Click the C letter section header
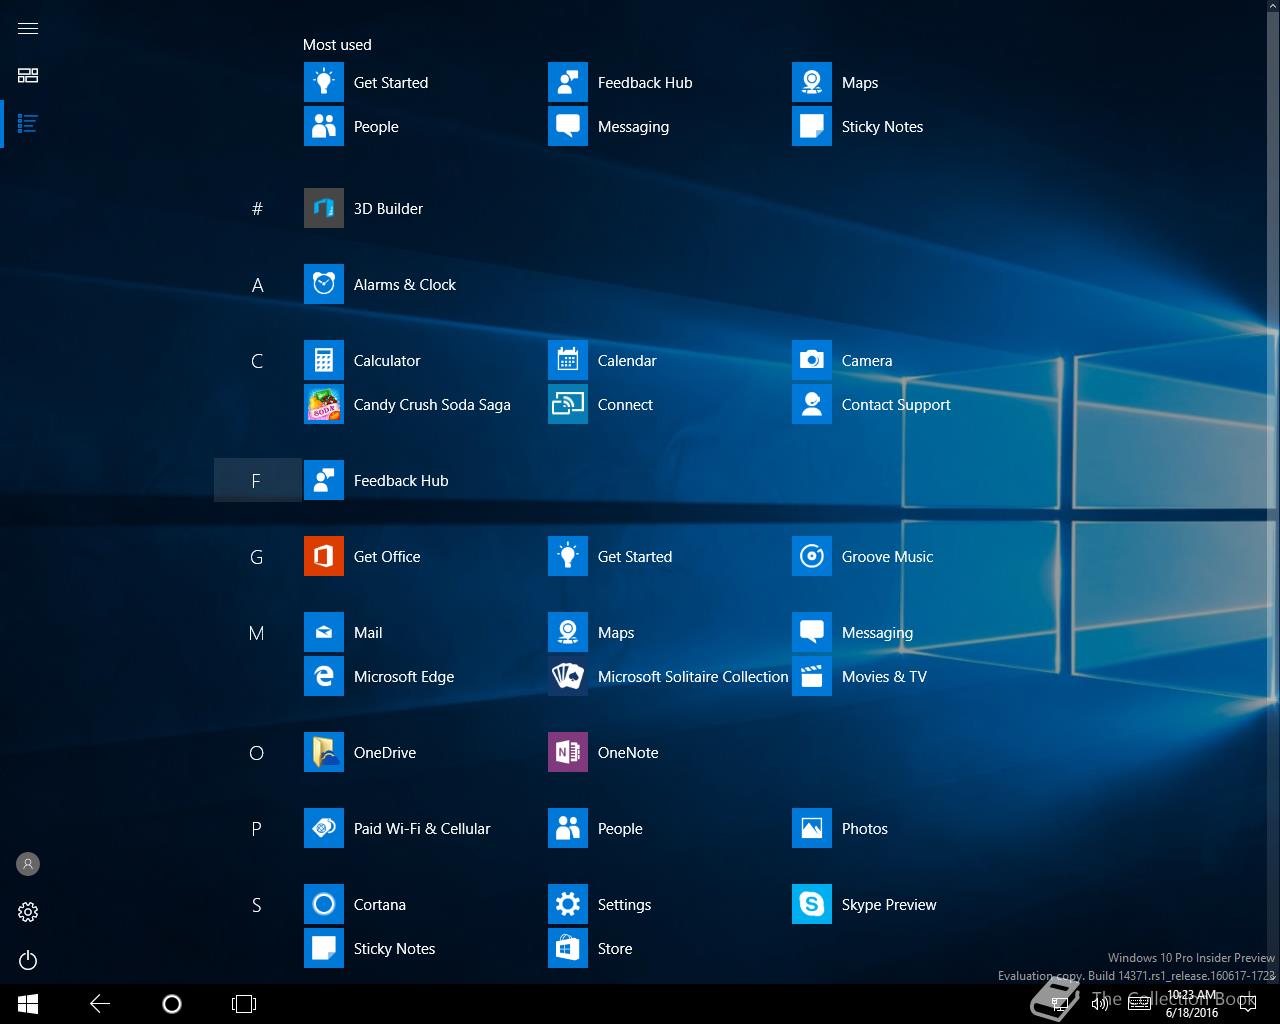 (257, 360)
